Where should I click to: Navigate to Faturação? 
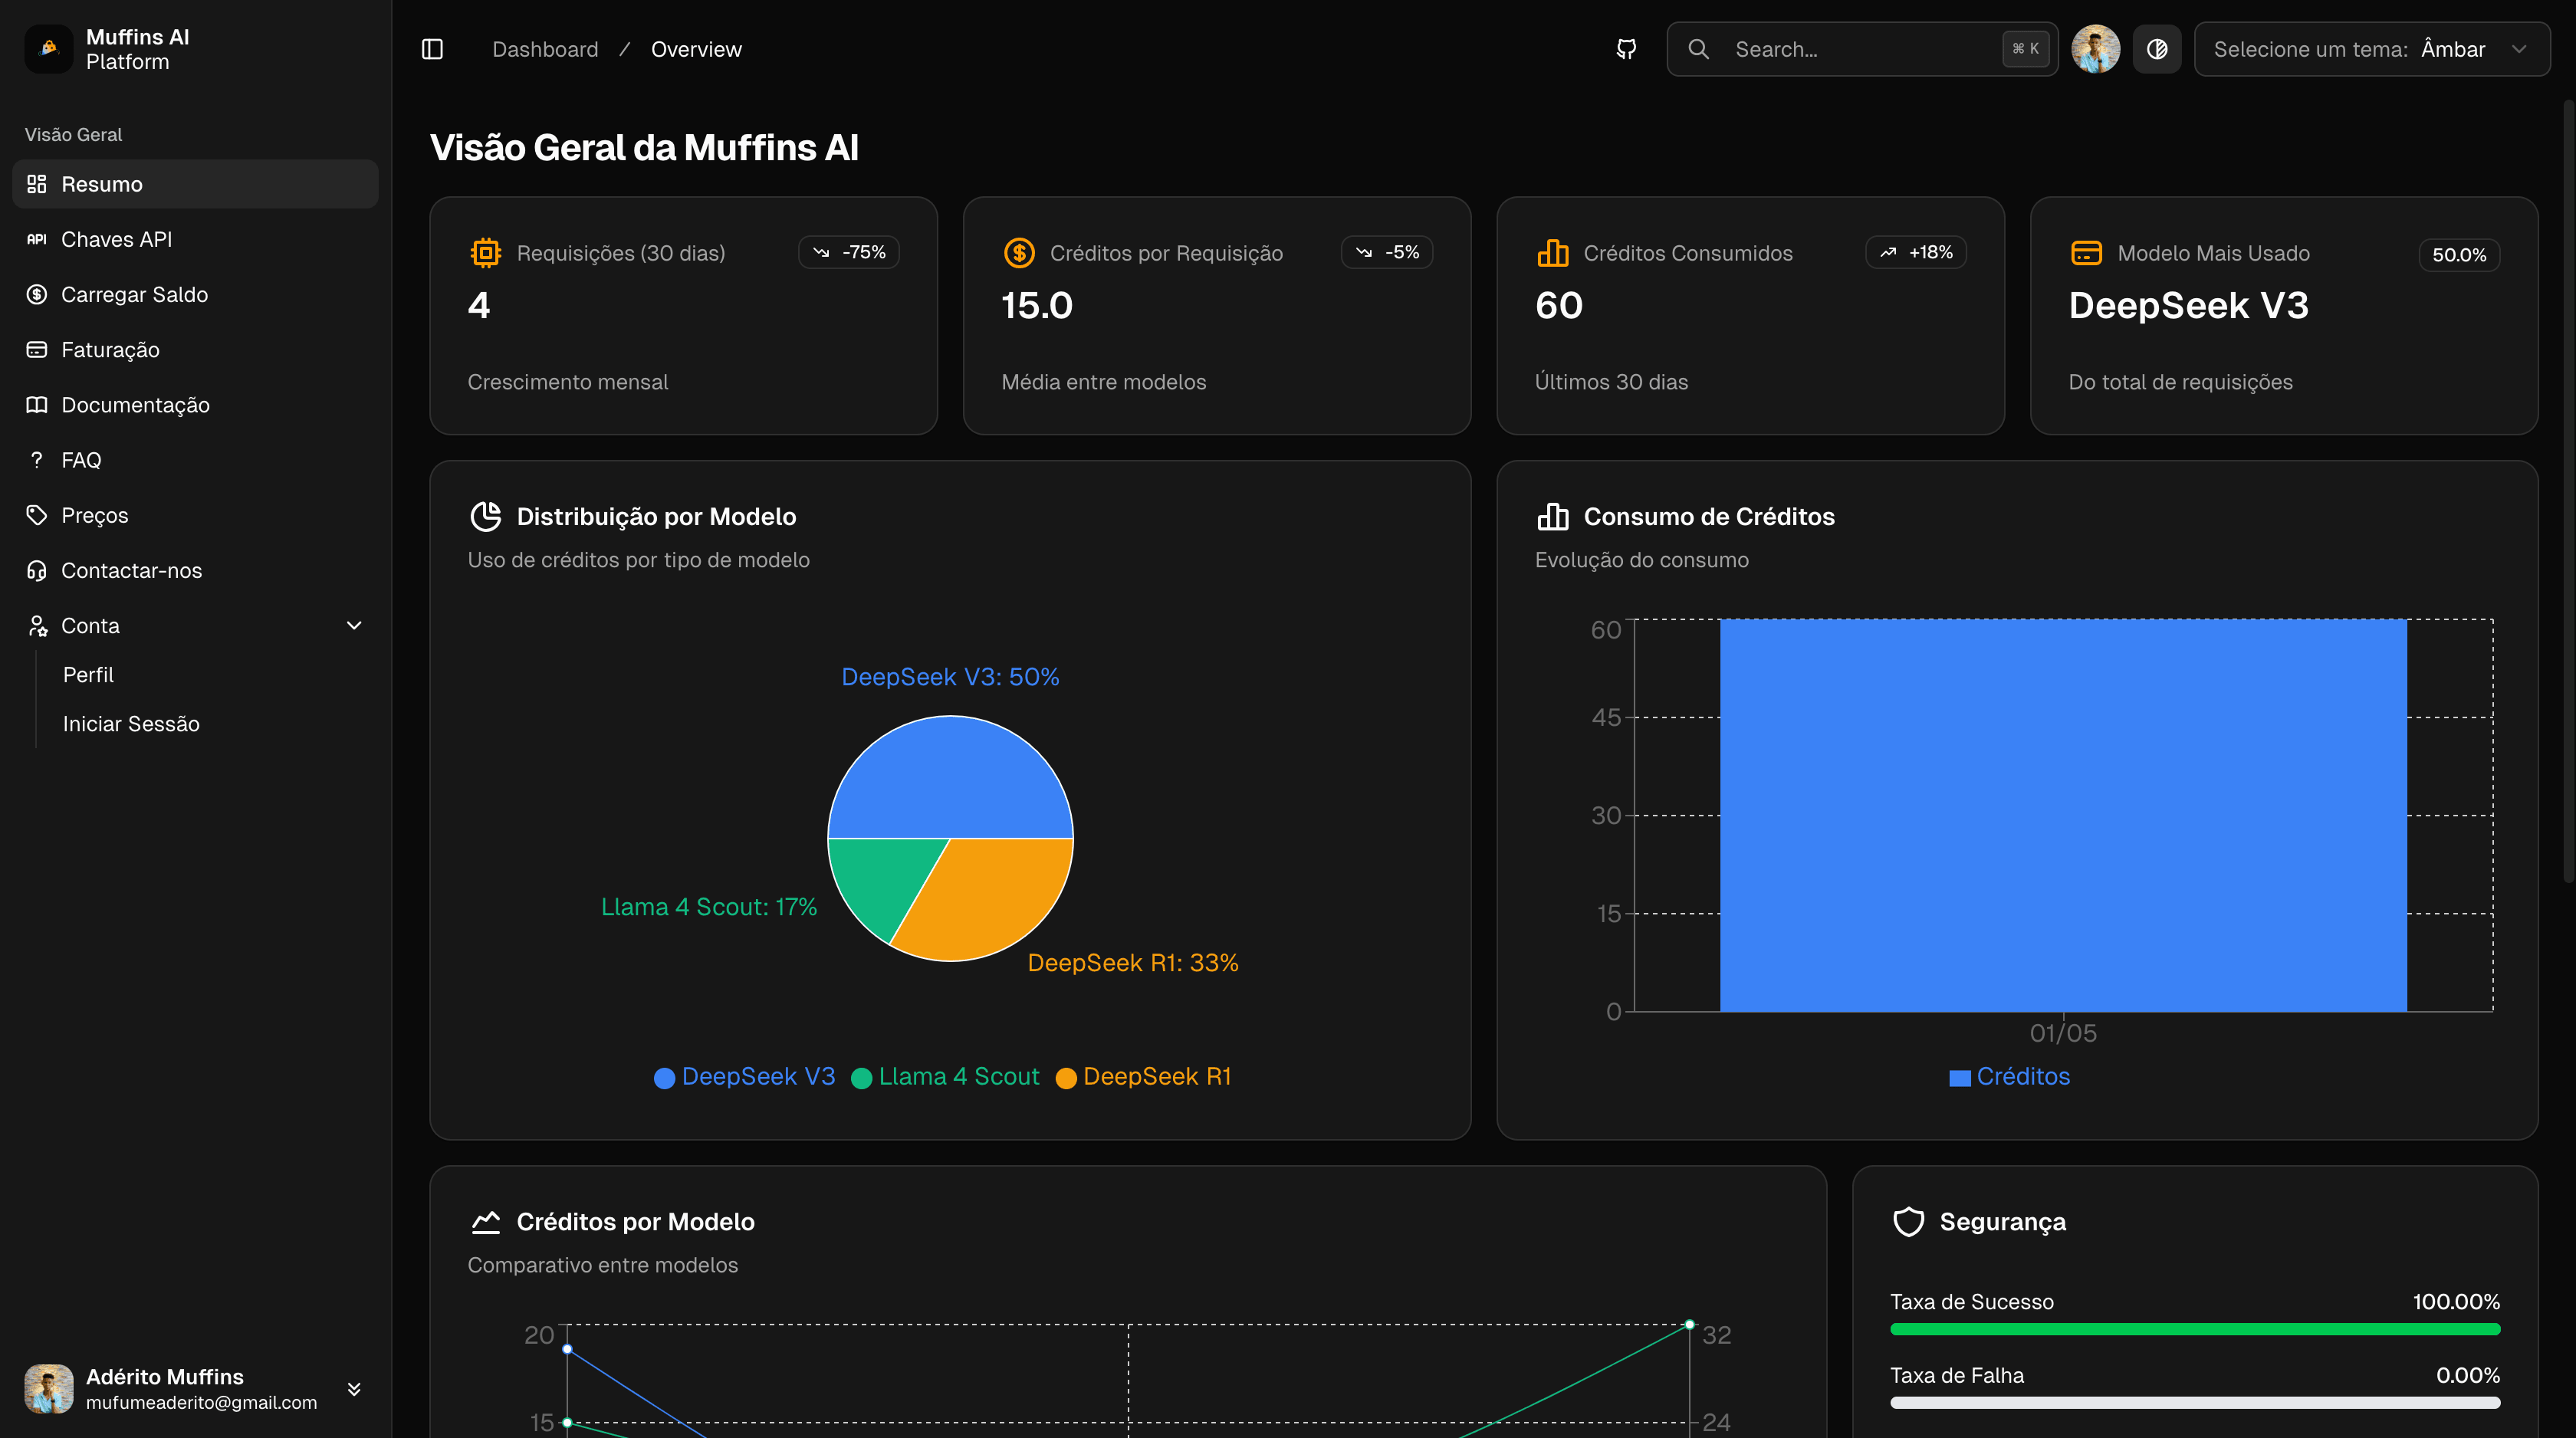195,349
